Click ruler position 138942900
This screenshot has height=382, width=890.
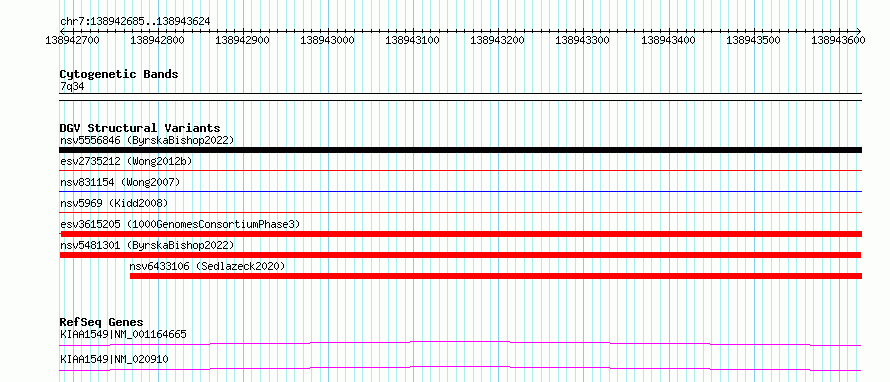pos(242,40)
